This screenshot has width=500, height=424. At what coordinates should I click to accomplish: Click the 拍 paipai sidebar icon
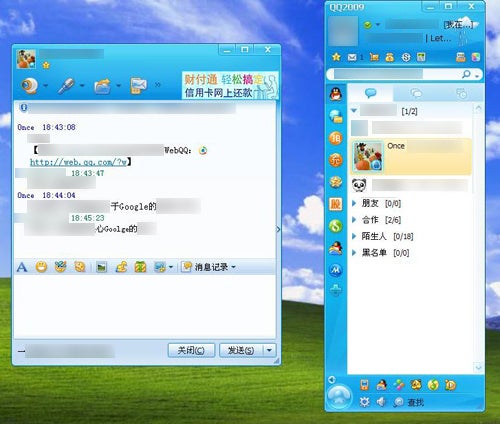pyautogui.click(x=336, y=138)
